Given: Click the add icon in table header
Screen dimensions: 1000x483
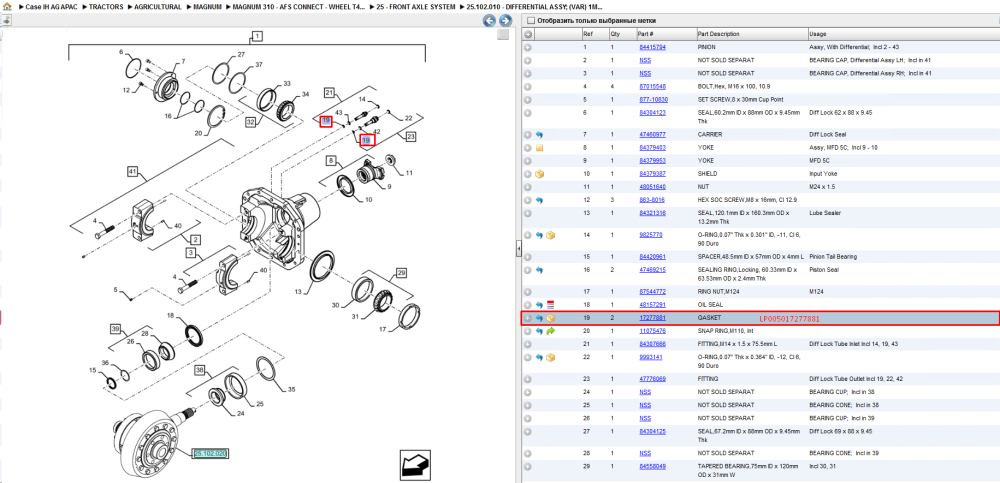Looking at the screenshot, I should tap(528, 34).
